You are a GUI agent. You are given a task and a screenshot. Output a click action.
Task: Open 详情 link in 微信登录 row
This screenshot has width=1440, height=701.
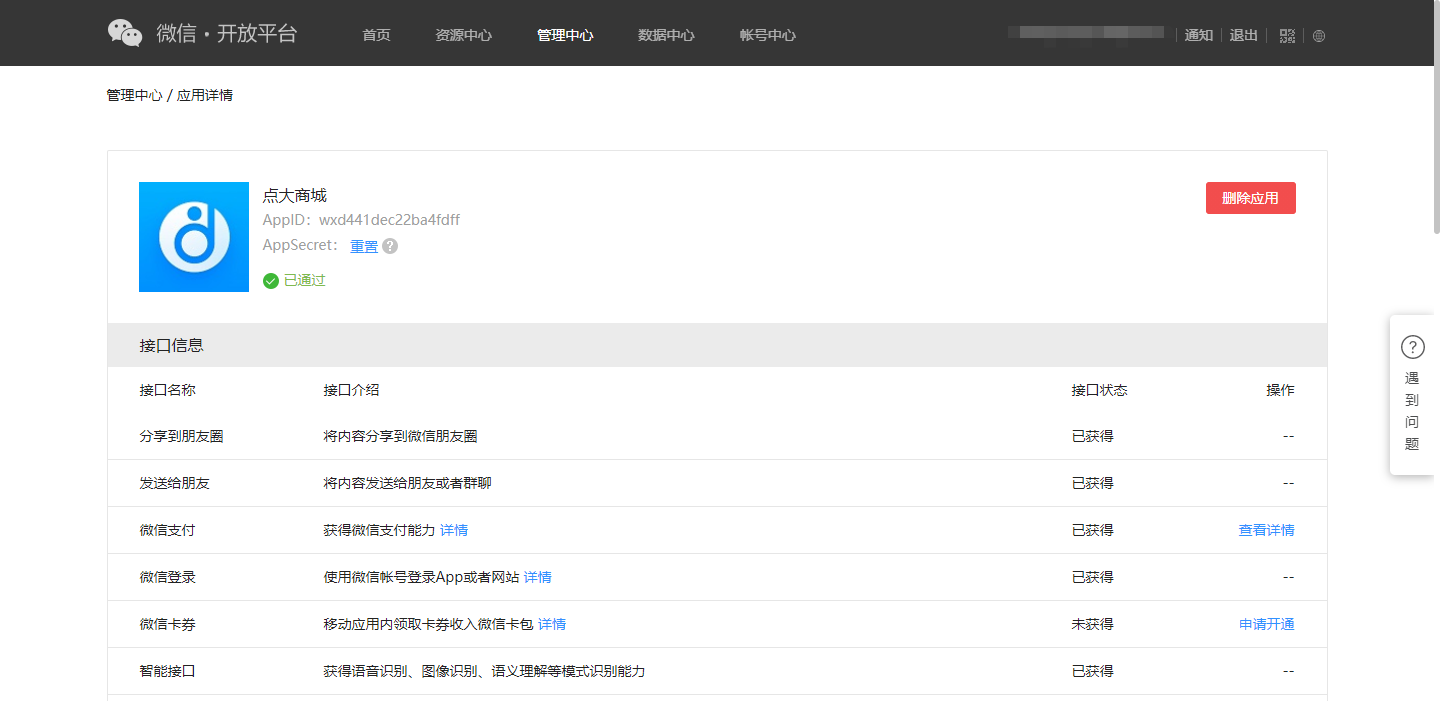(x=537, y=577)
